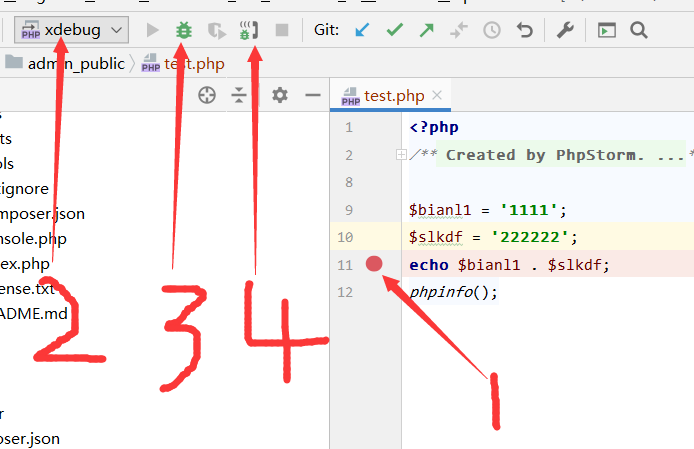Click the Git Rollback undo arrow

[x=524, y=30]
